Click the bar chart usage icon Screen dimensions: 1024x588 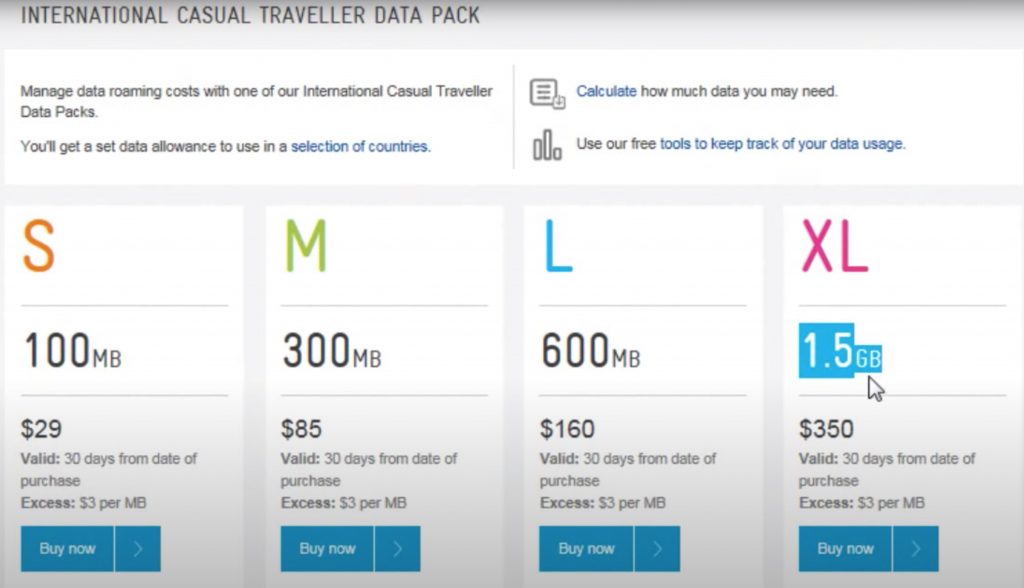click(x=547, y=146)
